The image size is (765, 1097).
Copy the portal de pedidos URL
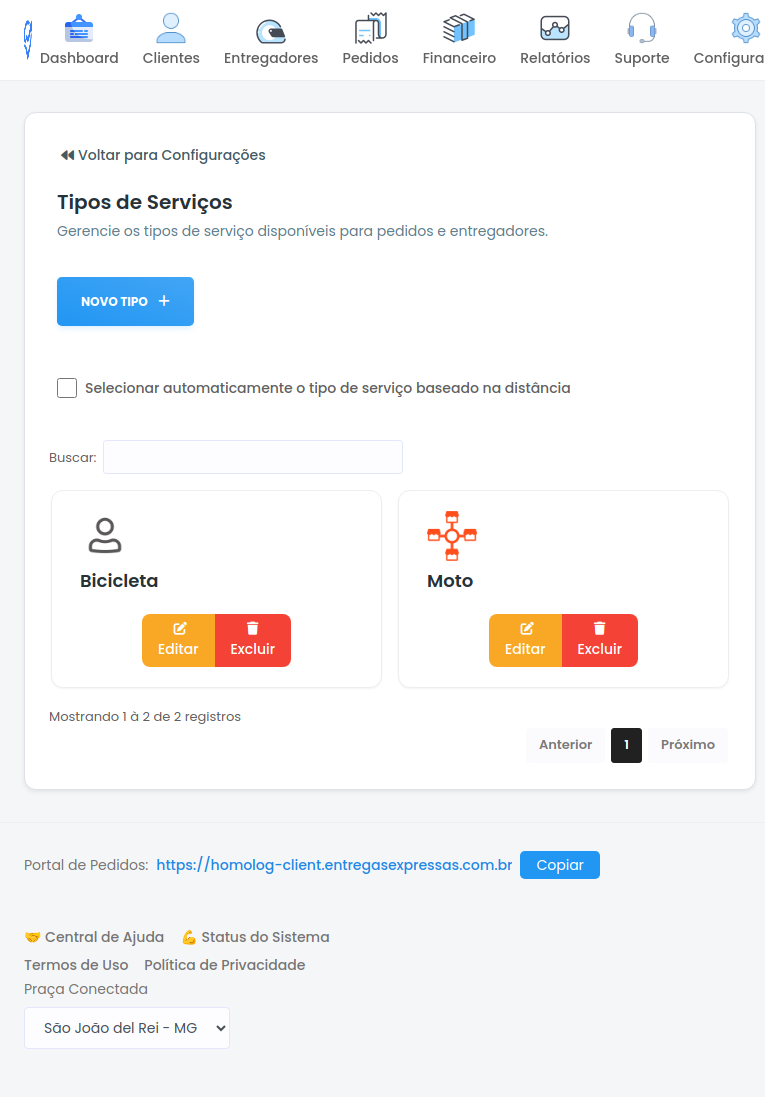pos(559,865)
